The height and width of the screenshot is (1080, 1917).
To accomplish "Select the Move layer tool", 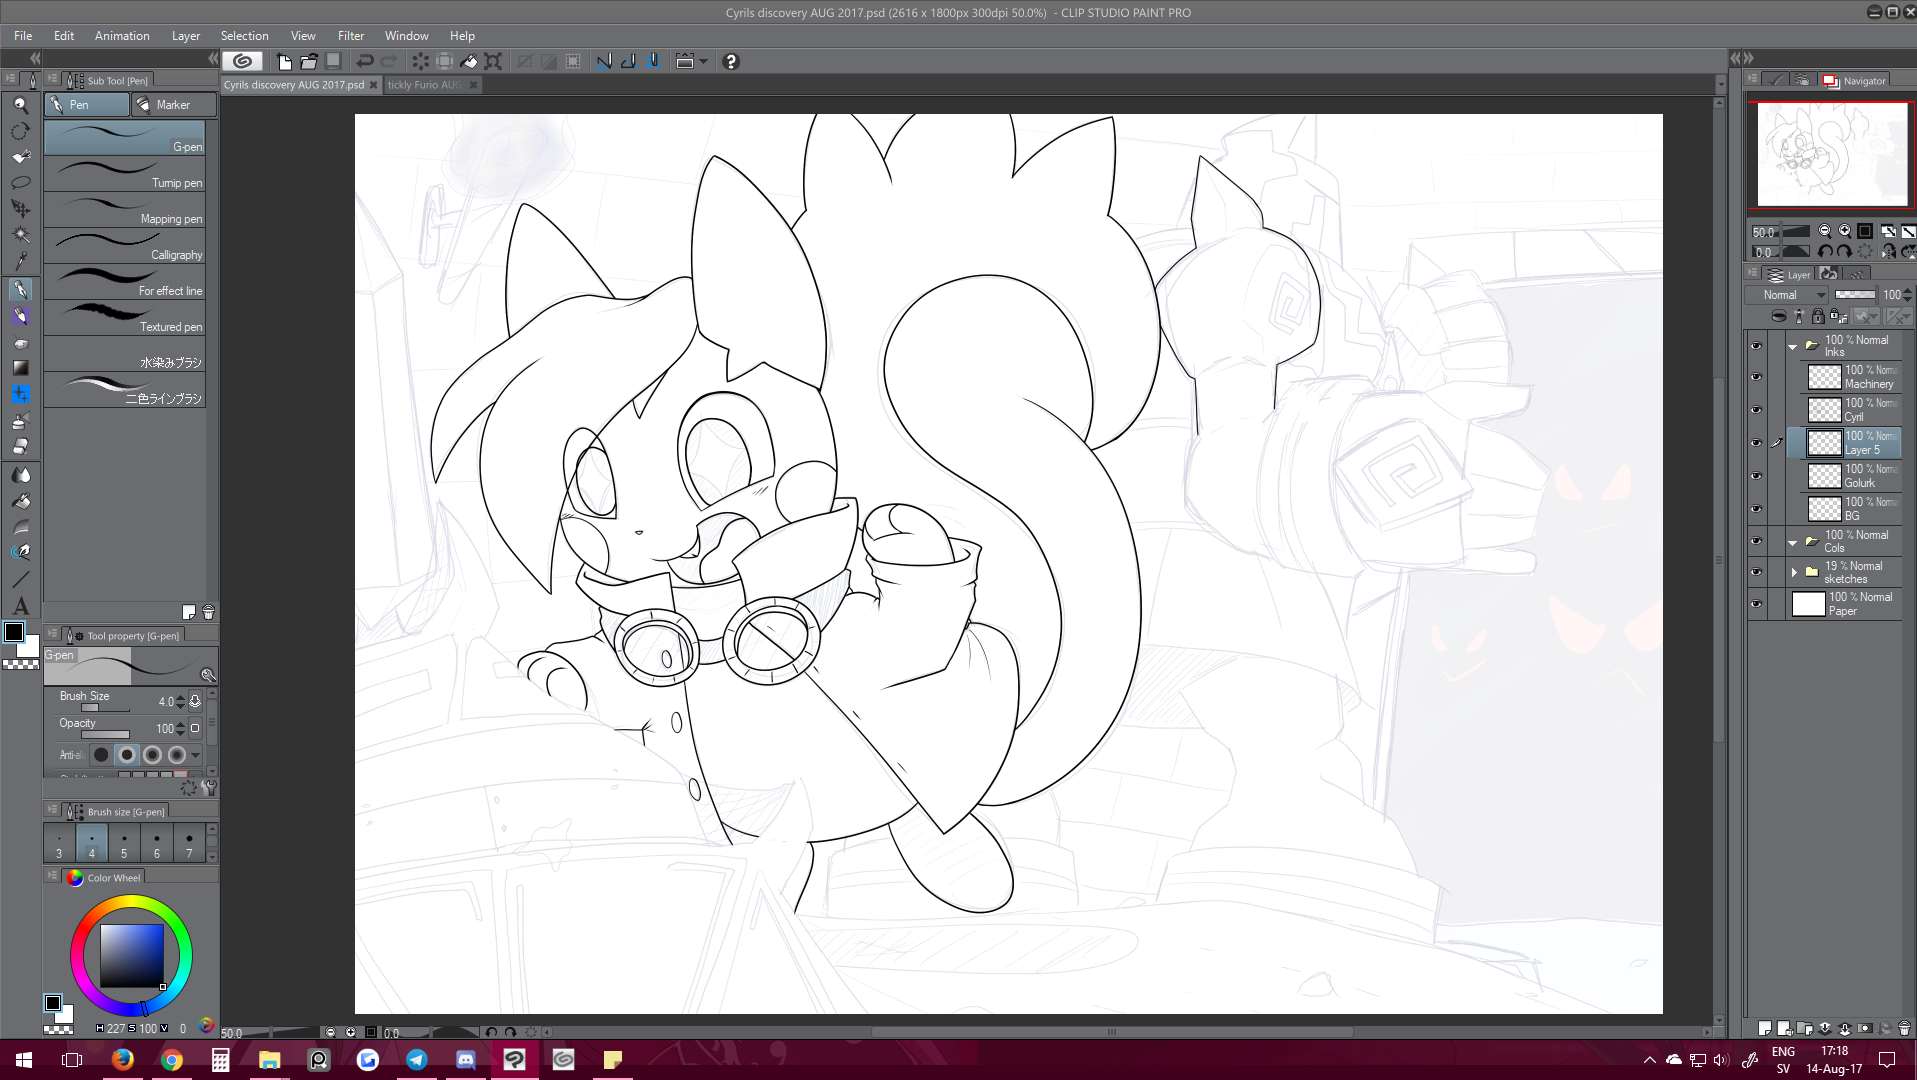I will 20,209.
